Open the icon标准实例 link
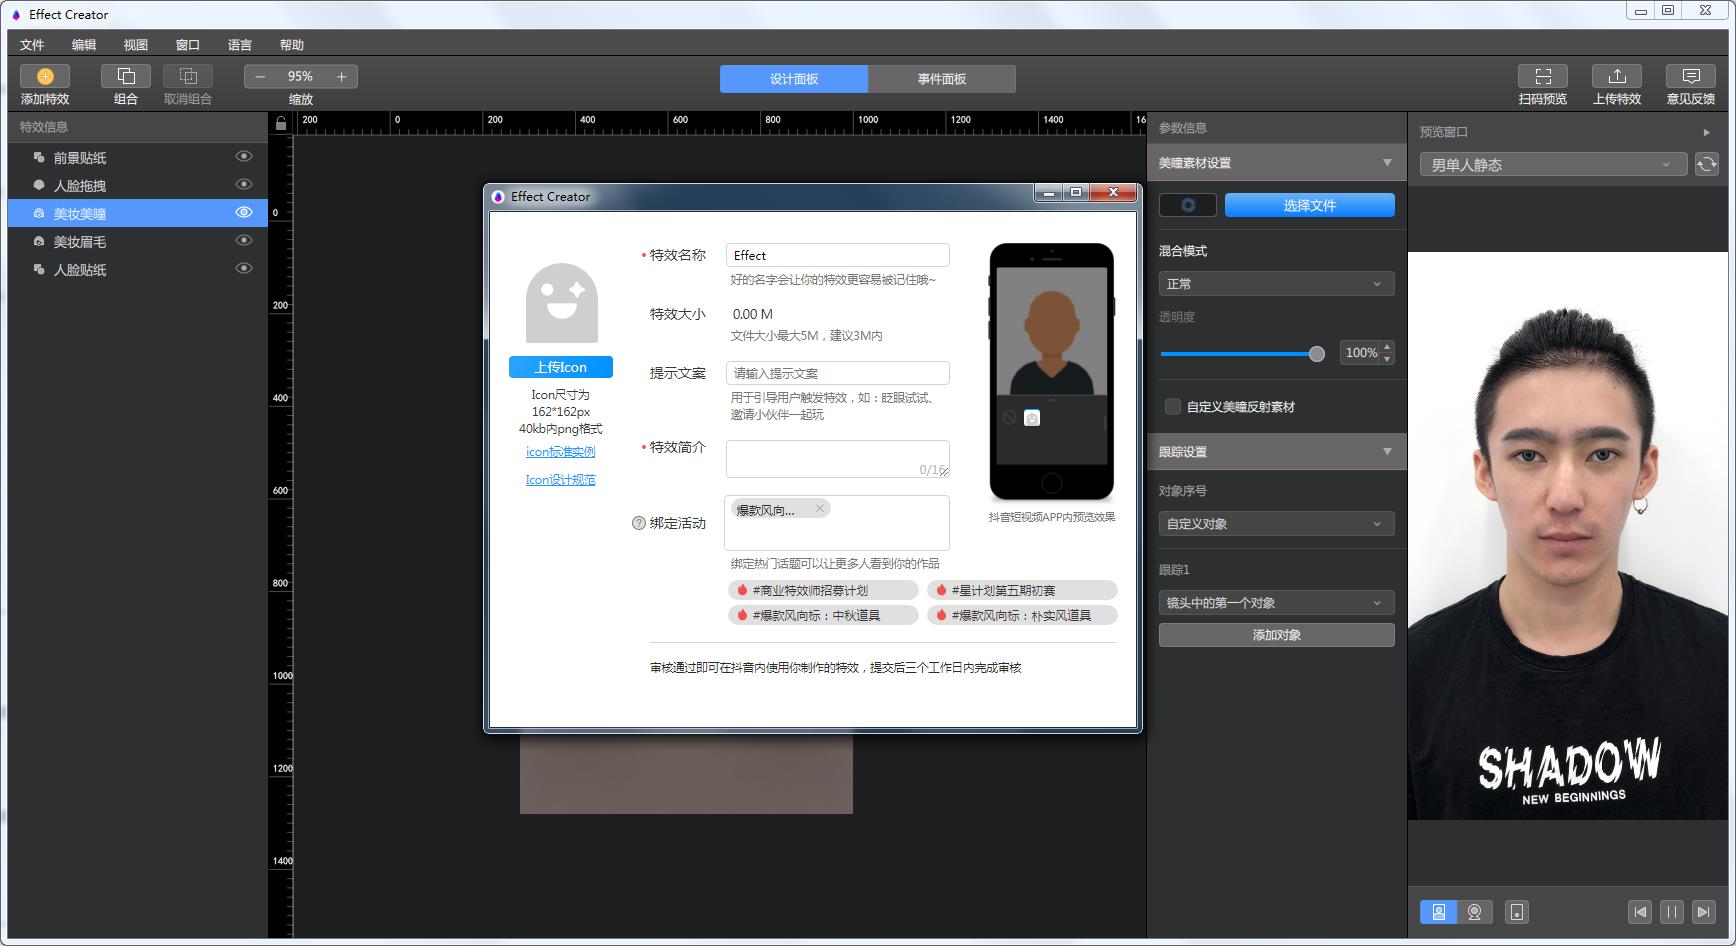The width and height of the screenshot is (1736, 946). tap(560, 451)
